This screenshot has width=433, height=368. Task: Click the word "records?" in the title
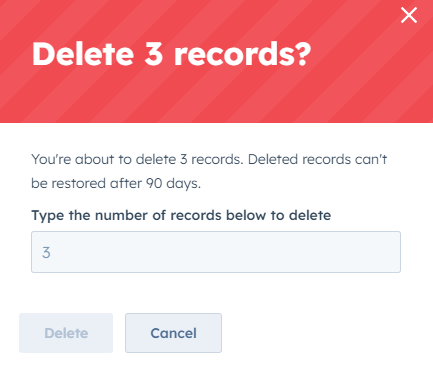coord(243,54)
